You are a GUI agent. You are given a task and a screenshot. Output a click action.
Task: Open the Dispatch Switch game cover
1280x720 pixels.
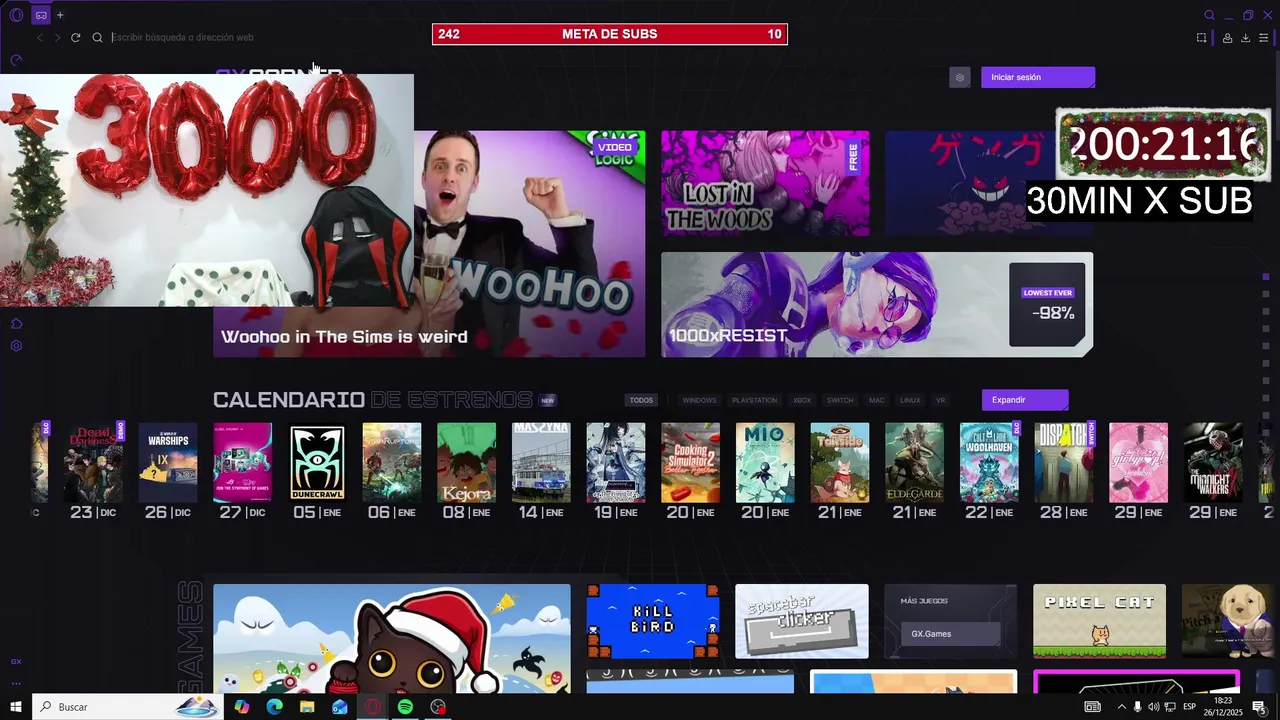pyautogui.click(x=1064, y=462)
